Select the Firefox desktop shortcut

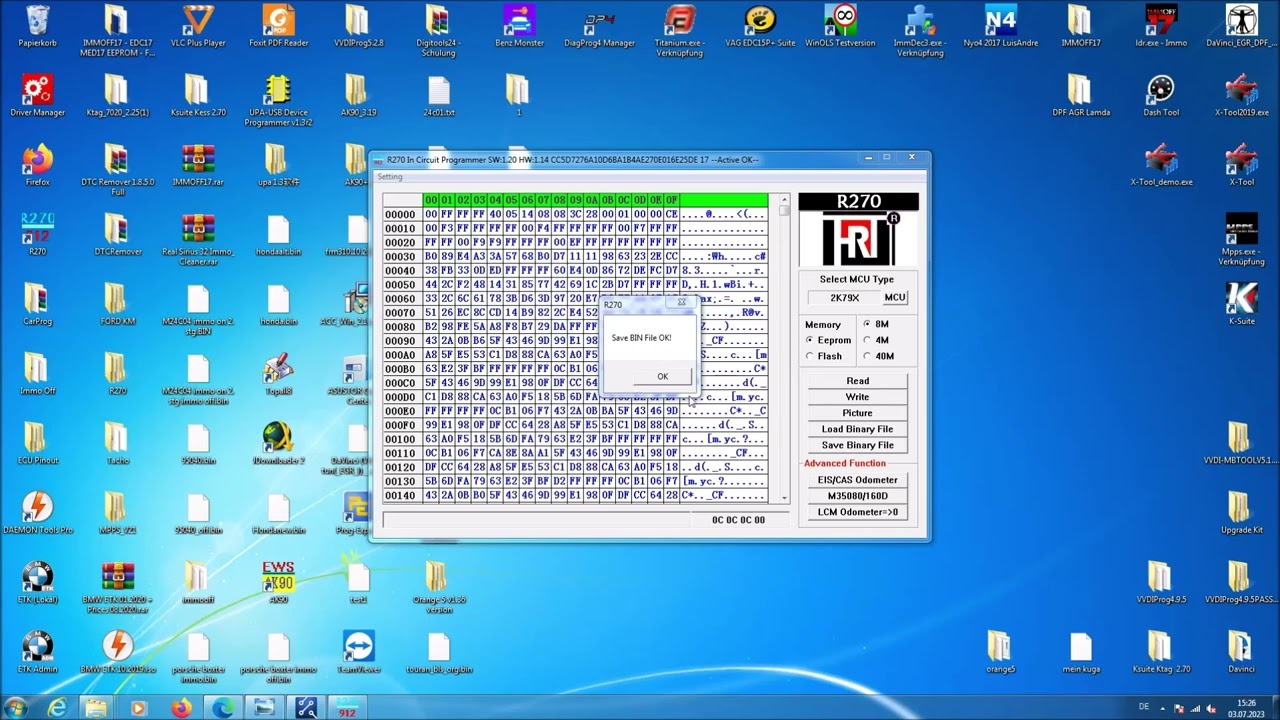[x=38, y=165]
